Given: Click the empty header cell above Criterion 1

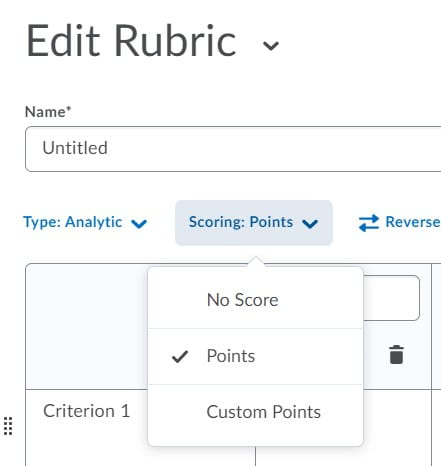Looking at the screenshot, I should (x=87, y=326).
